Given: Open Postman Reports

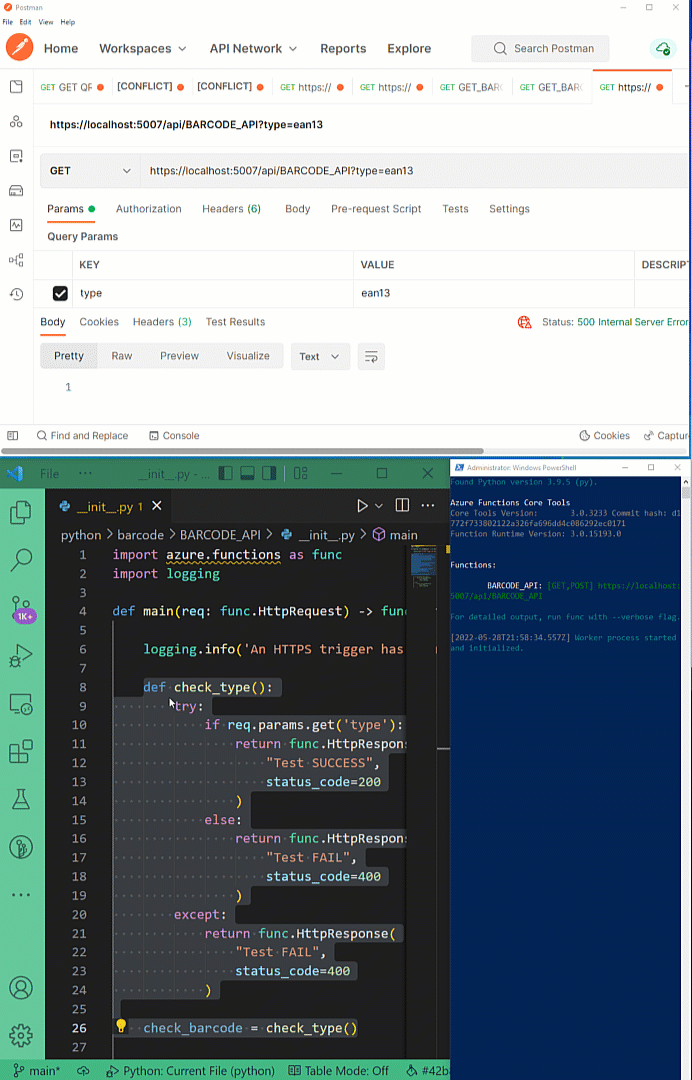Looking at the screenshot, I should pos(343,49).
